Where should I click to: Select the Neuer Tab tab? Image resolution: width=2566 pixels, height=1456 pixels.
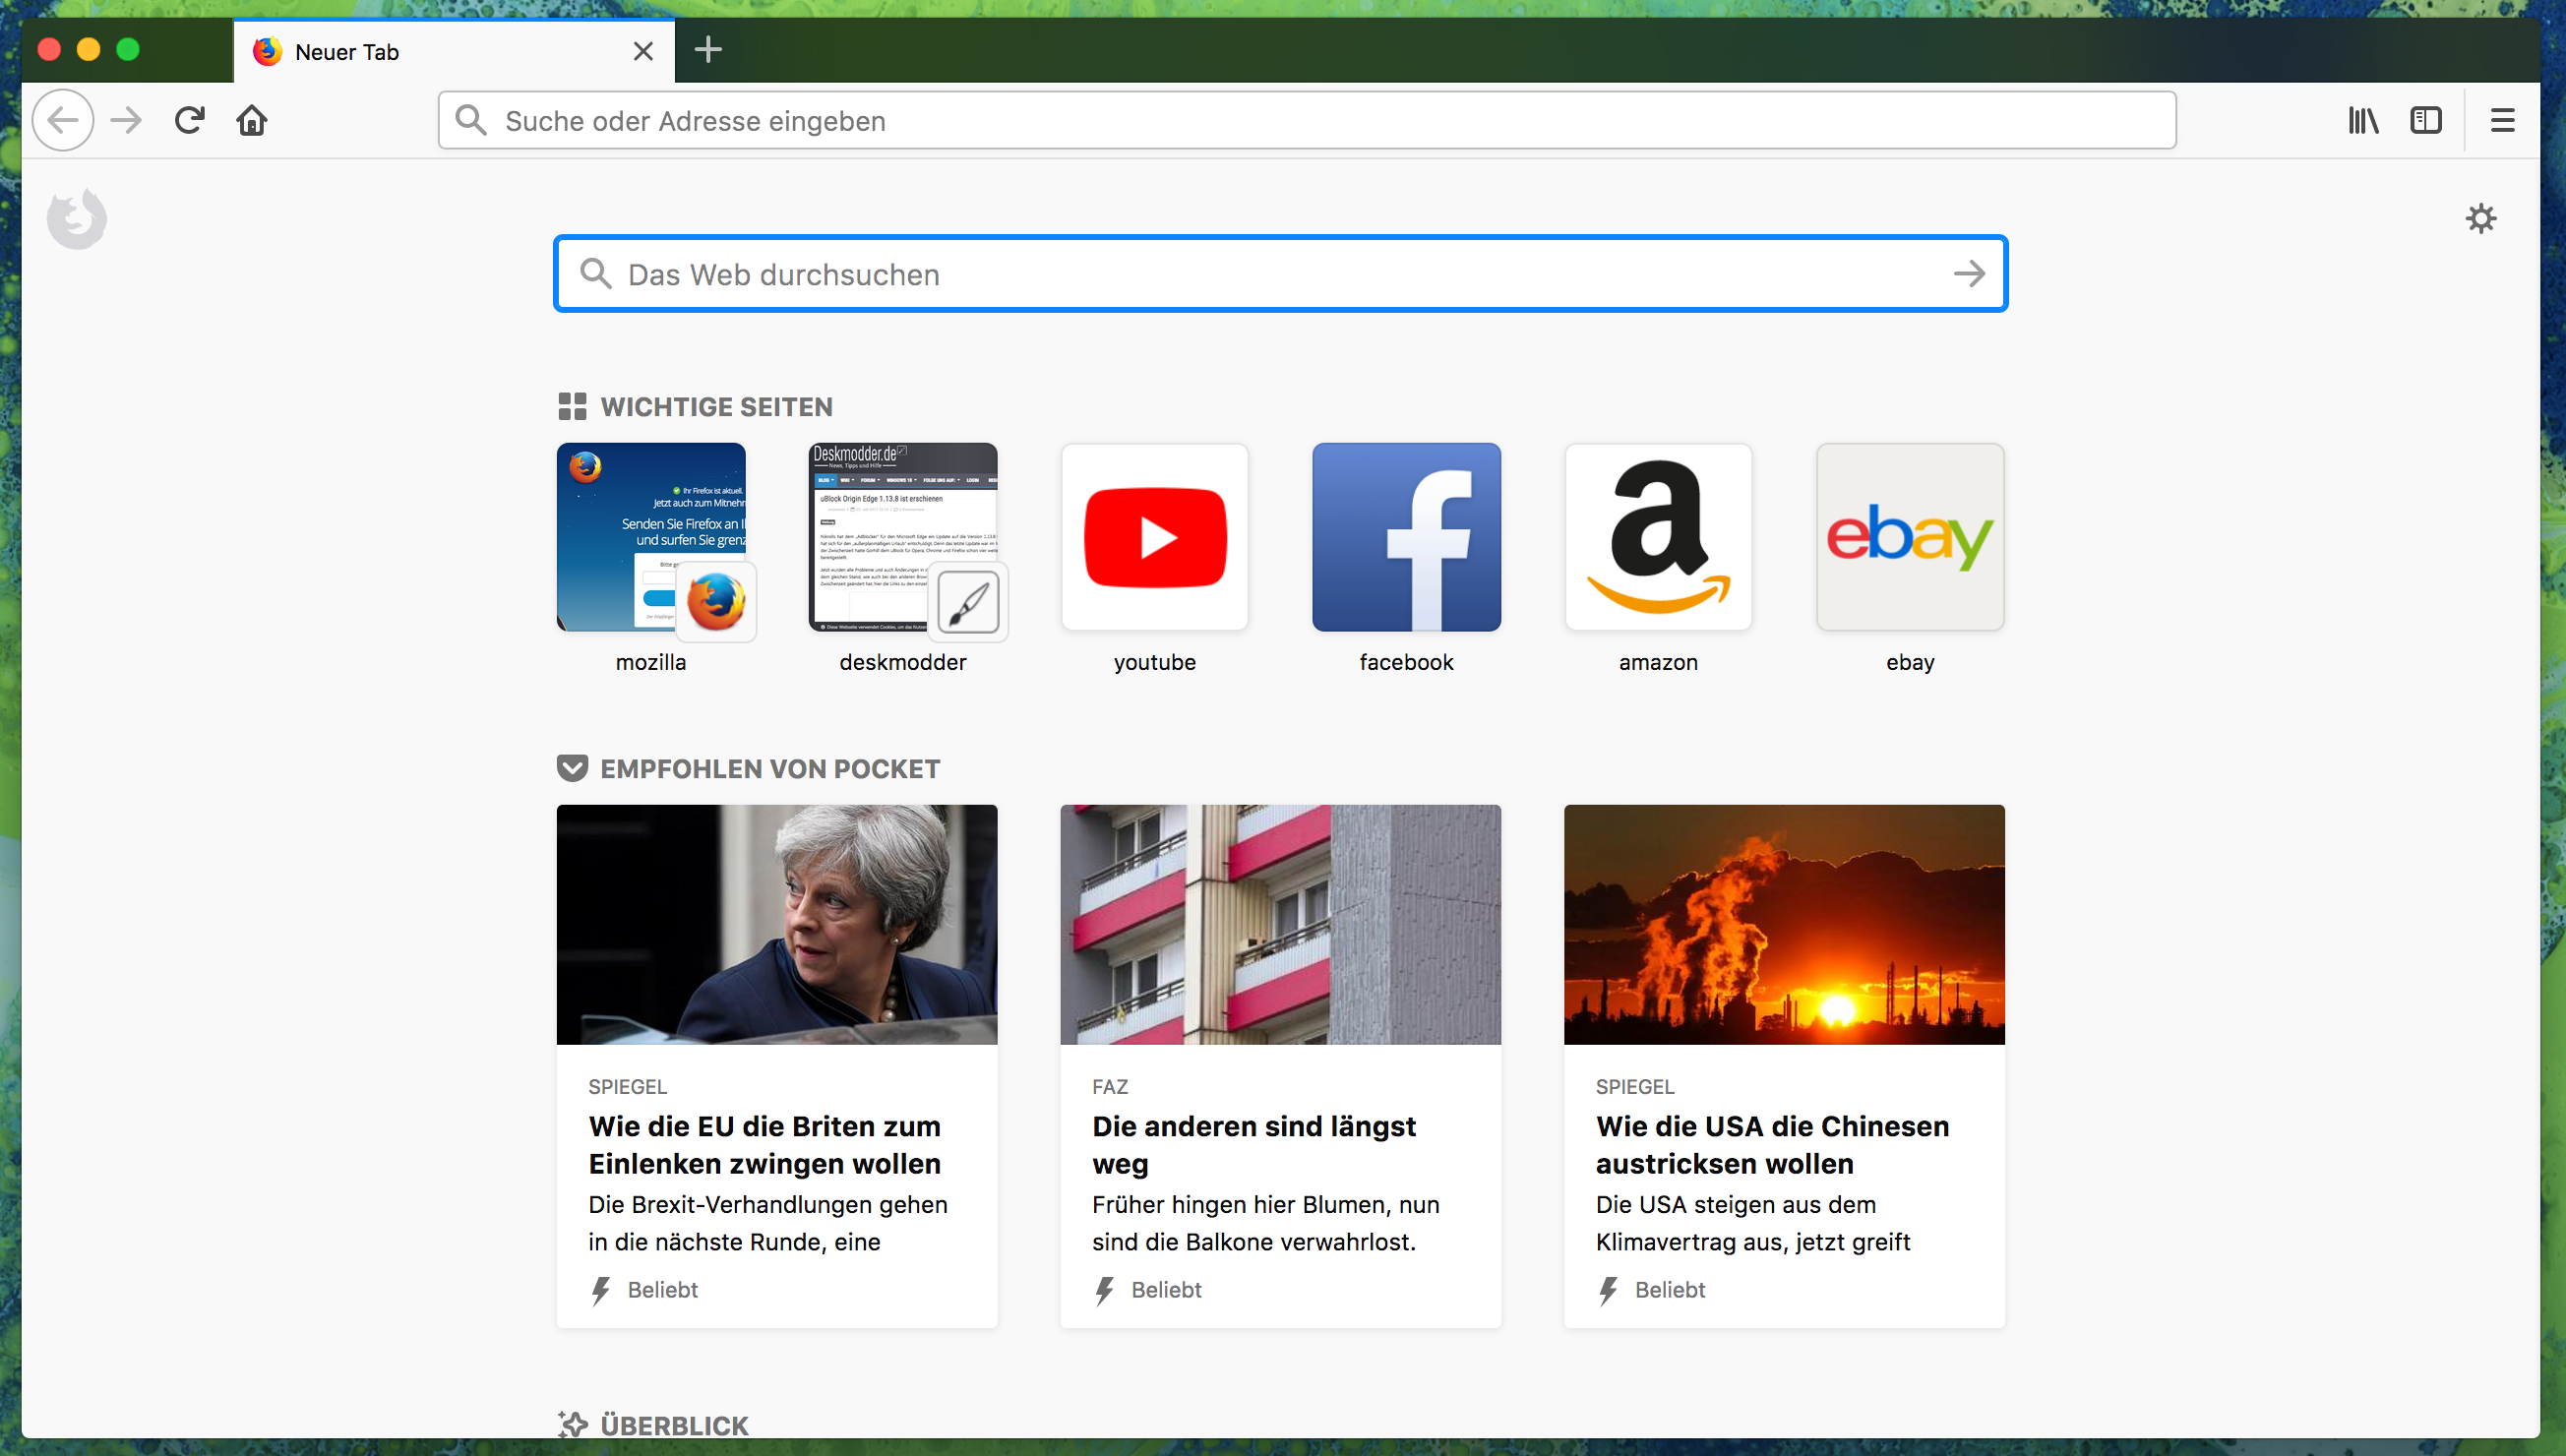pos(454,51)
